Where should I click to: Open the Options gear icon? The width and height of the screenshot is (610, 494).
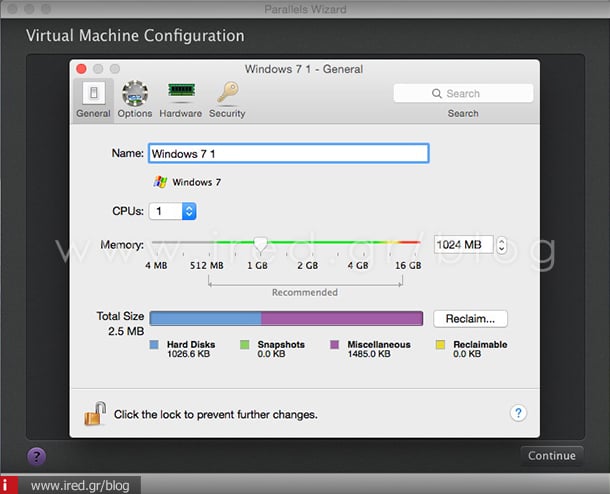point(135,93)
